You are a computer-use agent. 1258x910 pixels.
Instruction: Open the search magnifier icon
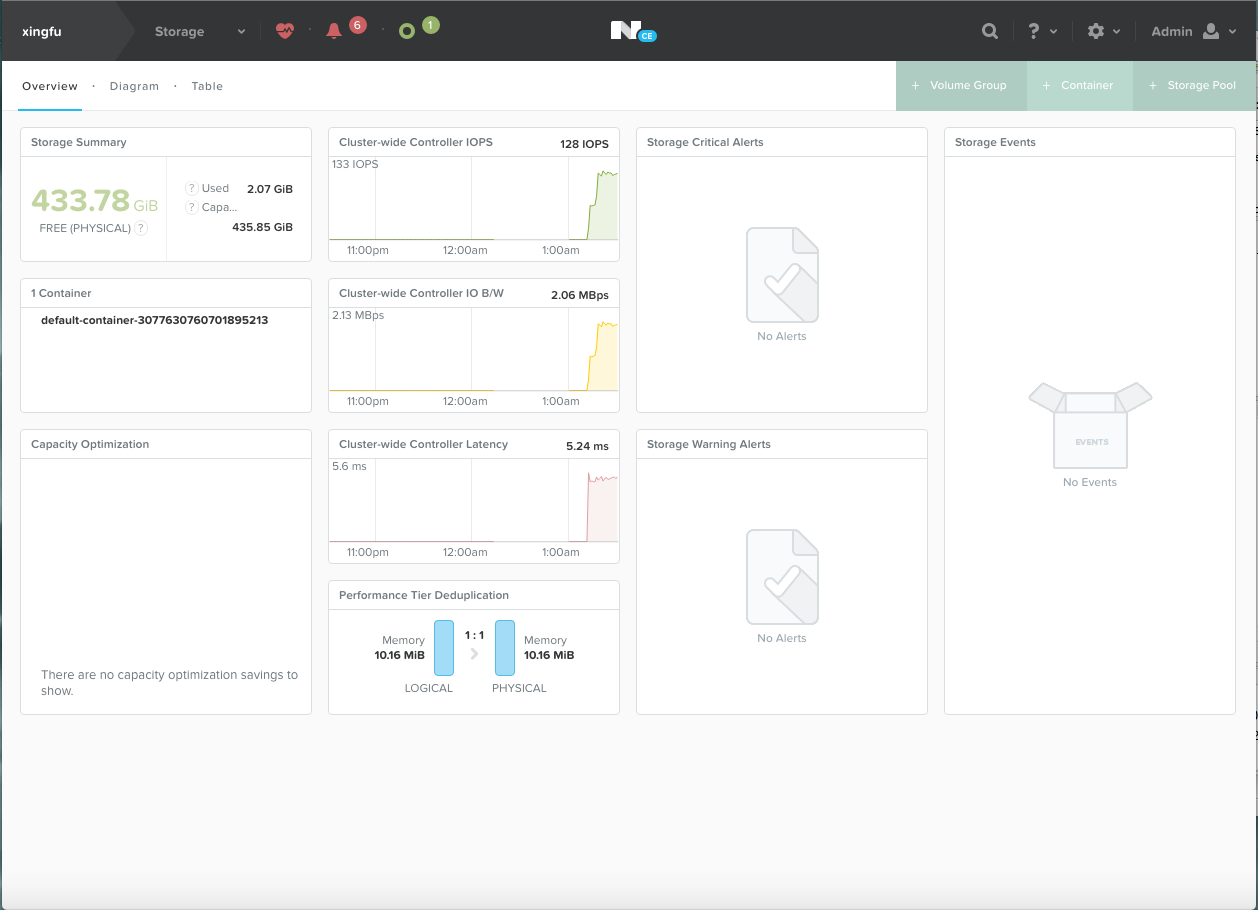990,31
